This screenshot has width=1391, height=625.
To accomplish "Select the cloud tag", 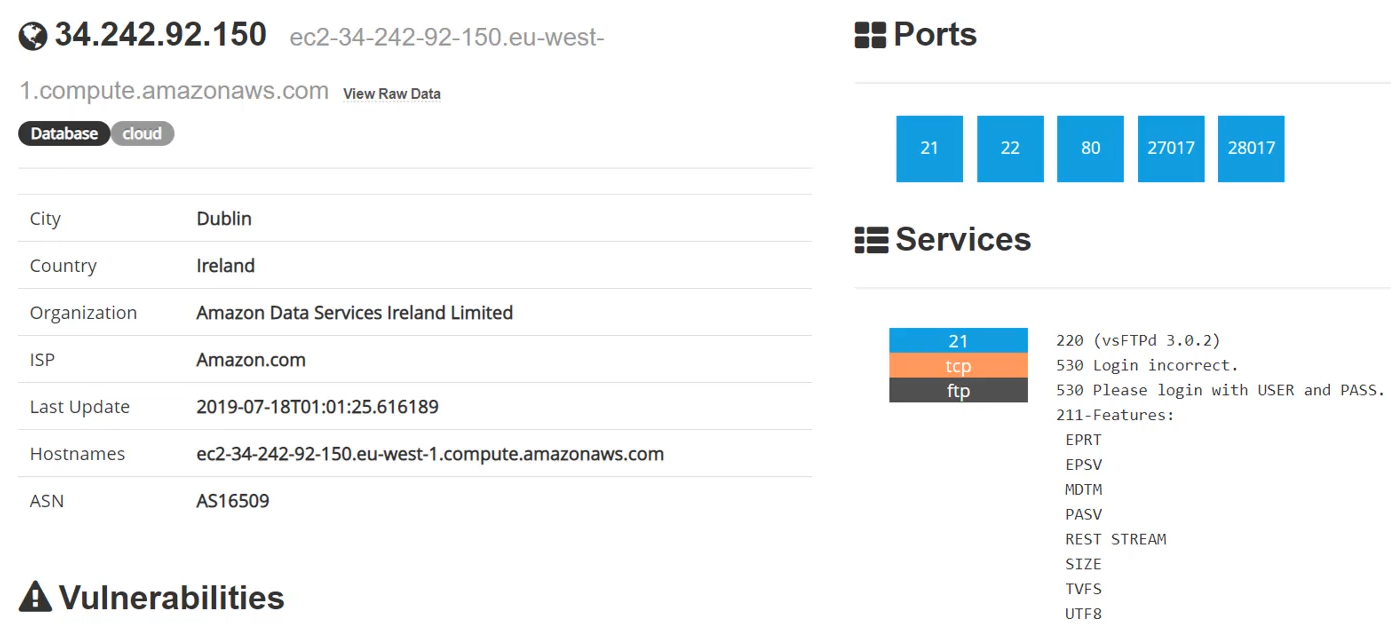I will [x=142, y=133].
